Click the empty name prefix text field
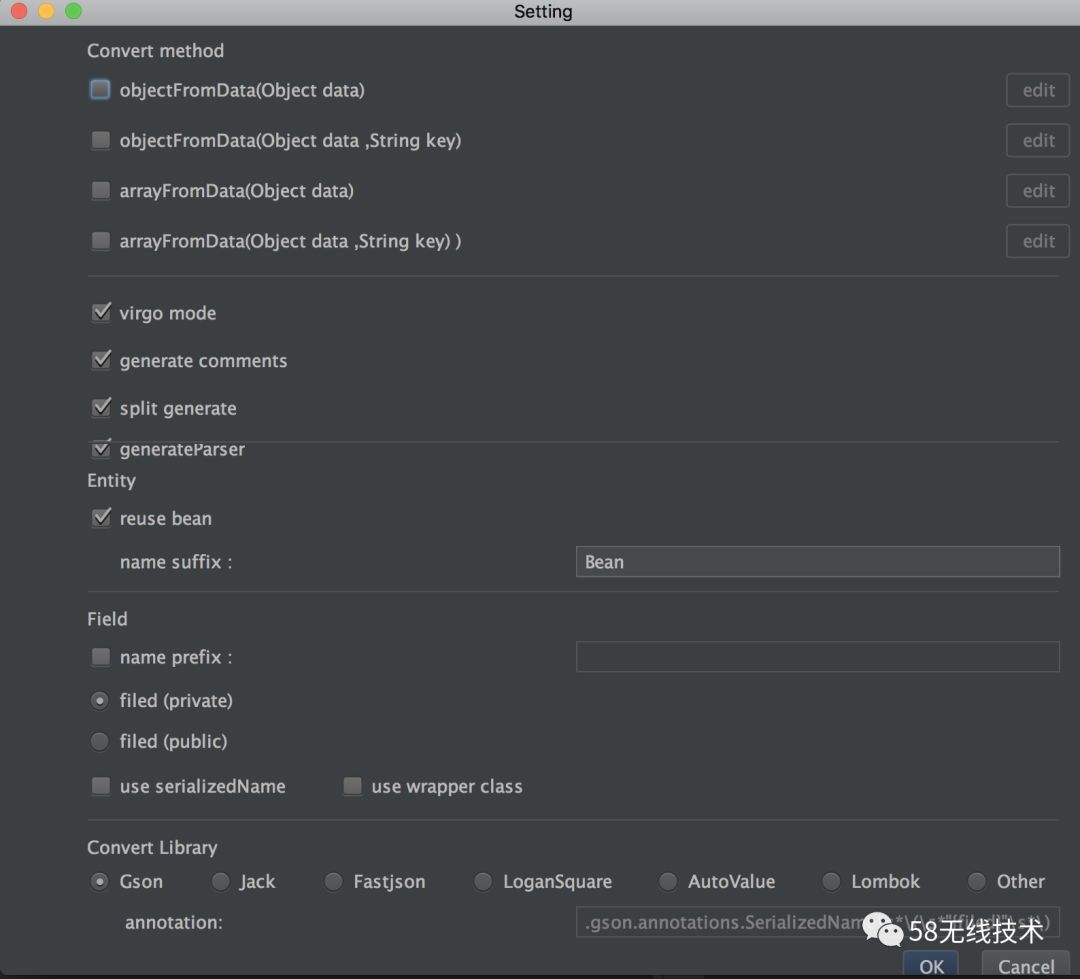 click(x=818, y=657)
